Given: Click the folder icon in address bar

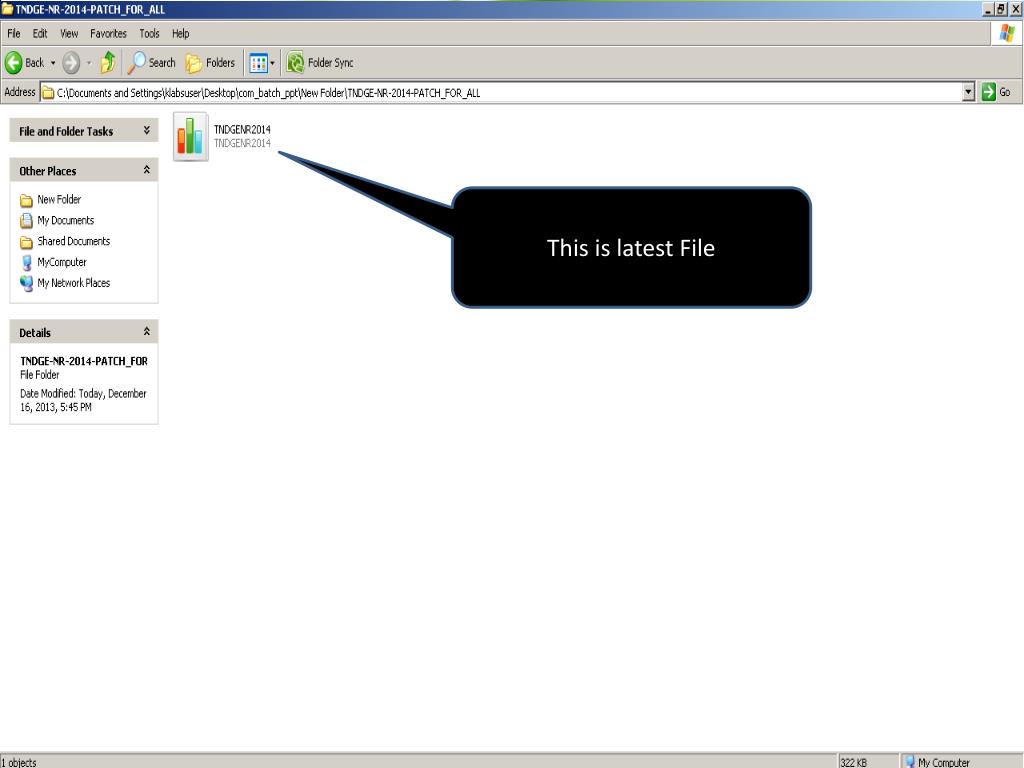Looking at the screenshot, I should point(48,93).
